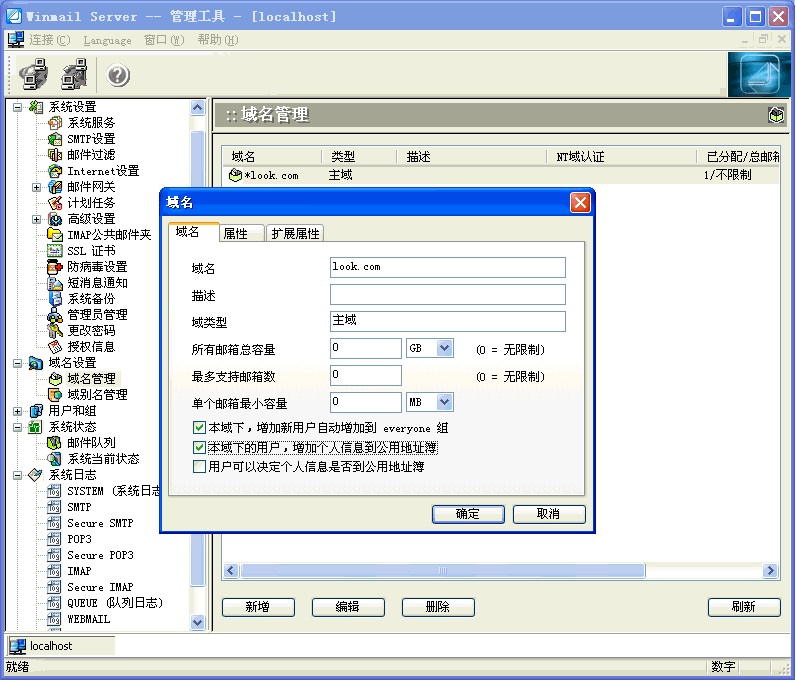The image size is (797, 682).
Task: Select SMTP设置 tree icon
Action: click(x=55, y=139)
